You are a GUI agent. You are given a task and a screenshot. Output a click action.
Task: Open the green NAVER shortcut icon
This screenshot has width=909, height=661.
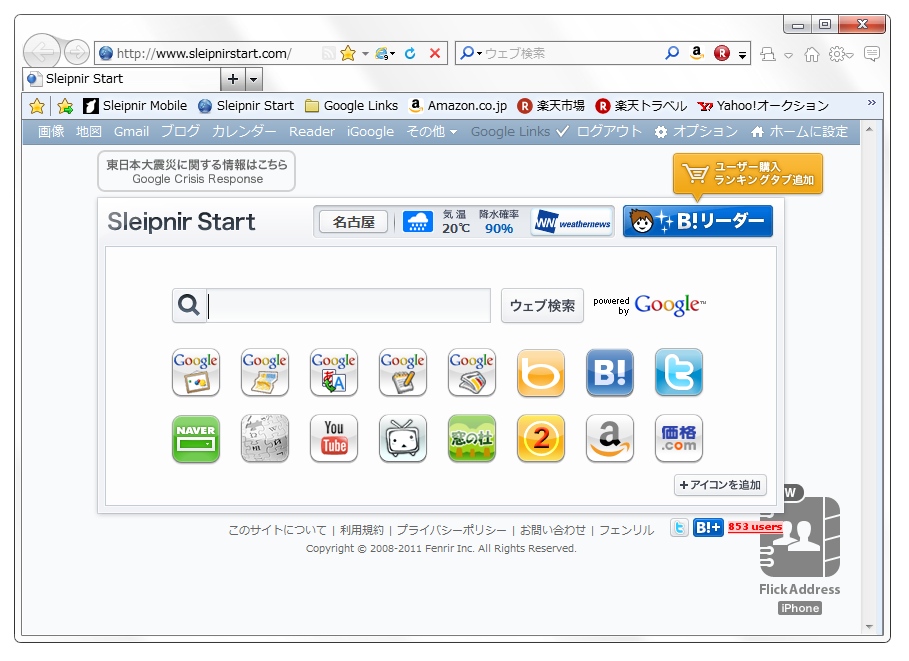(196, 438)
